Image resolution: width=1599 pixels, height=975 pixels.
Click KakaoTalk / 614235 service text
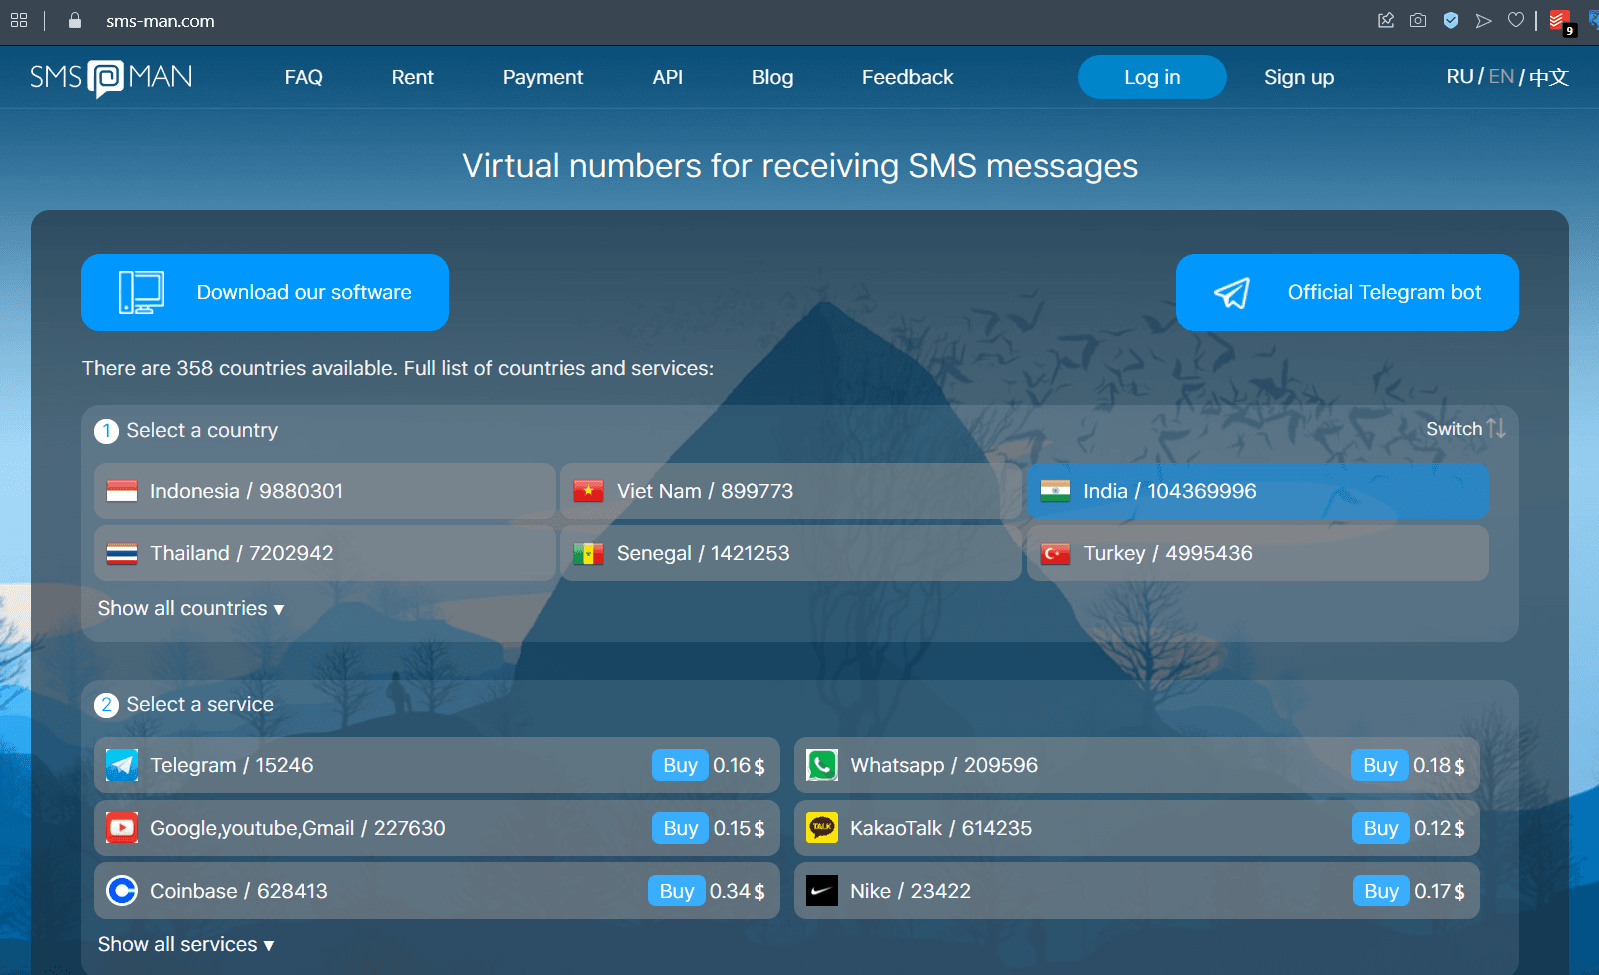pos(941,828)
